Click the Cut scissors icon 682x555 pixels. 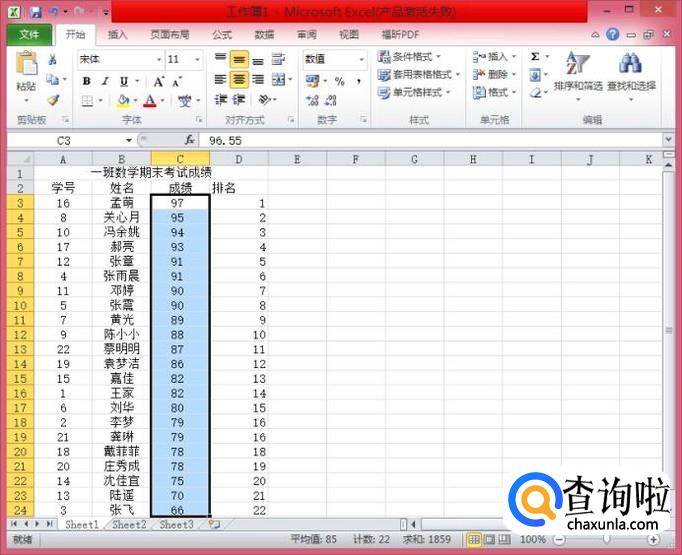click(53, 59)
